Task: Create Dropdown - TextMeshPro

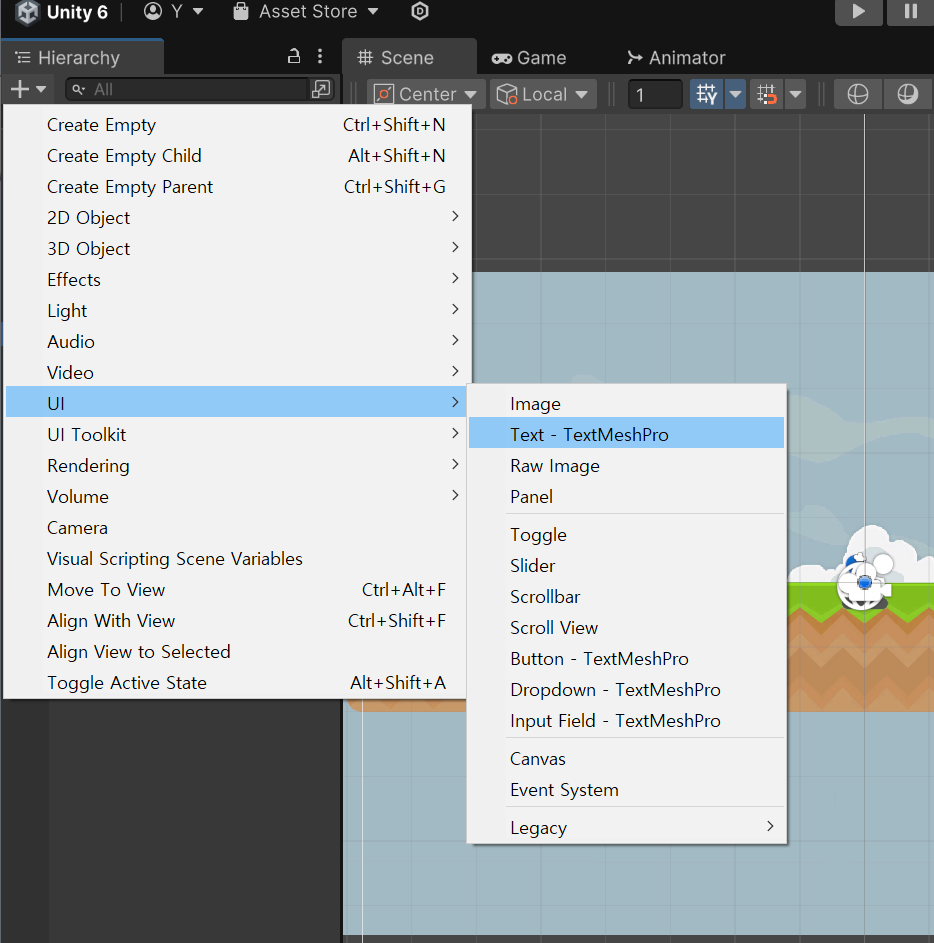Action: click(626, 690)
